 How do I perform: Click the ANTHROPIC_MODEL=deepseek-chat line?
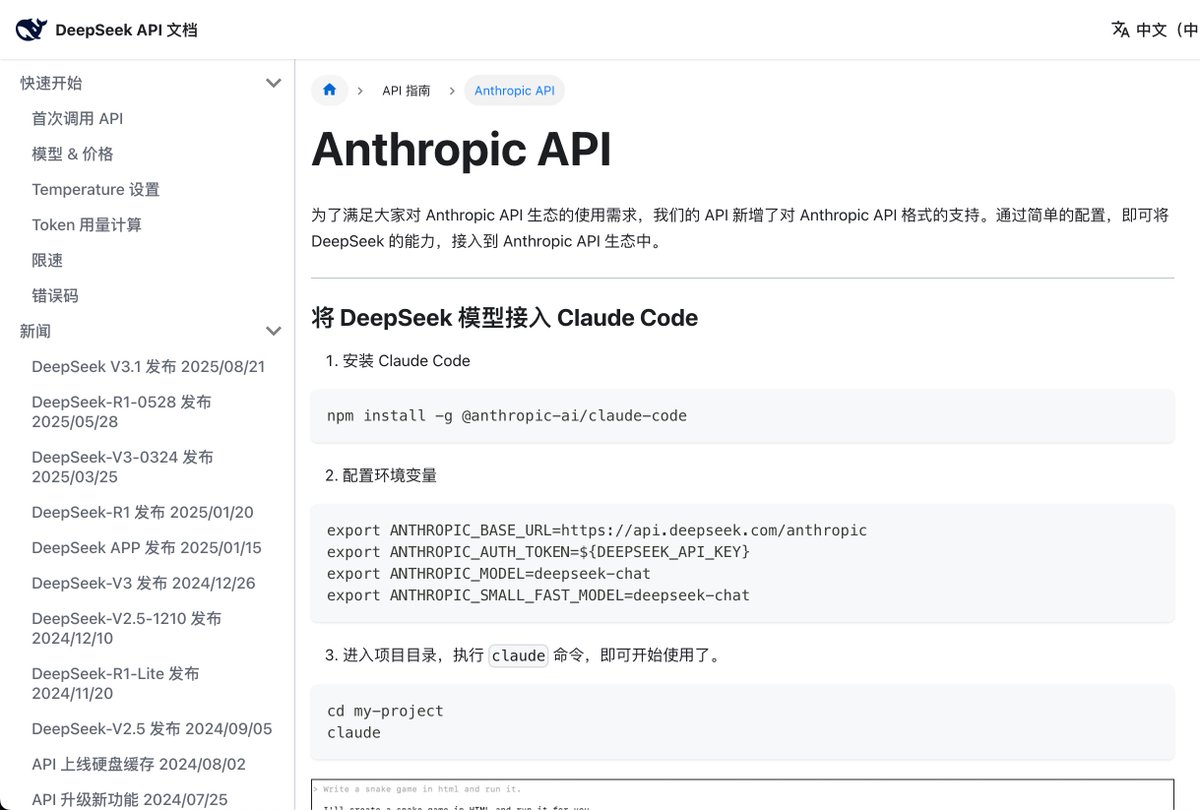489,574
